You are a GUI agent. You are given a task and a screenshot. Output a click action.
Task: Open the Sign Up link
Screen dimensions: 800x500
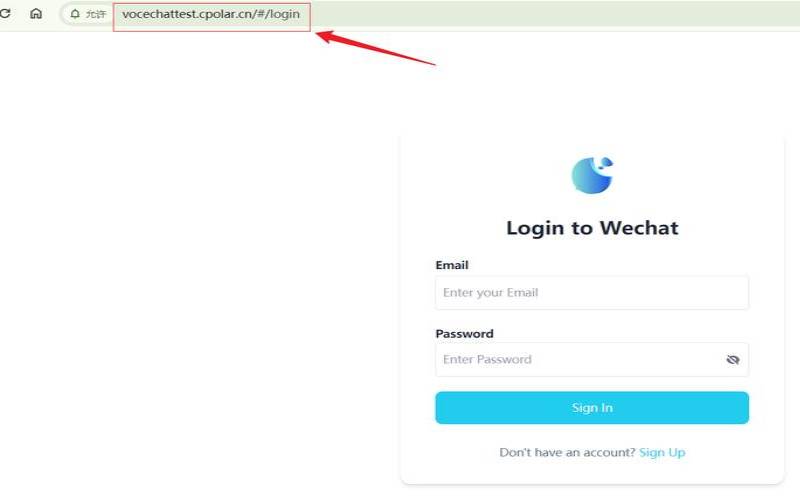662,453
